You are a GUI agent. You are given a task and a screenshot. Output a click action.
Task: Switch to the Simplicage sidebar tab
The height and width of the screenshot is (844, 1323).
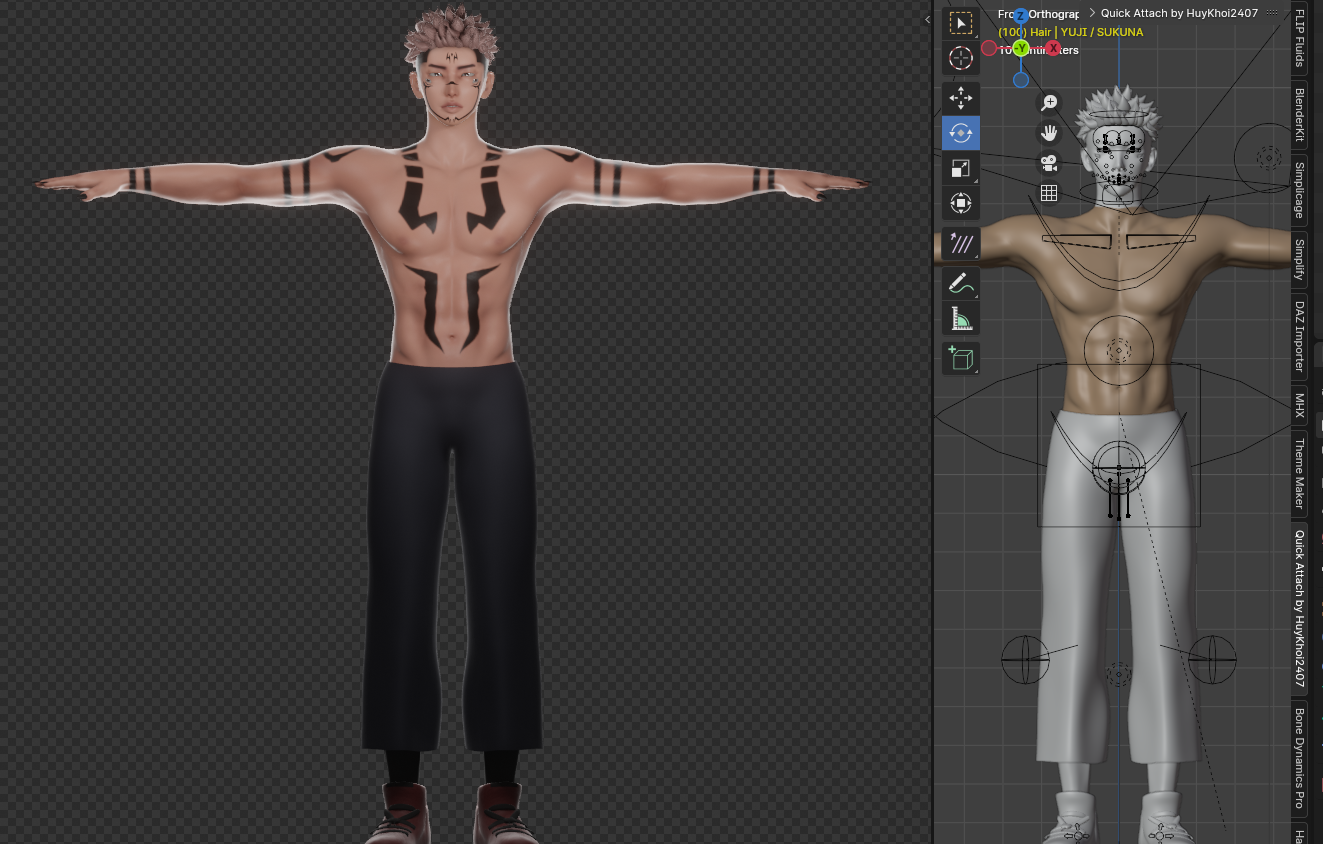[x=1299, y=190]
